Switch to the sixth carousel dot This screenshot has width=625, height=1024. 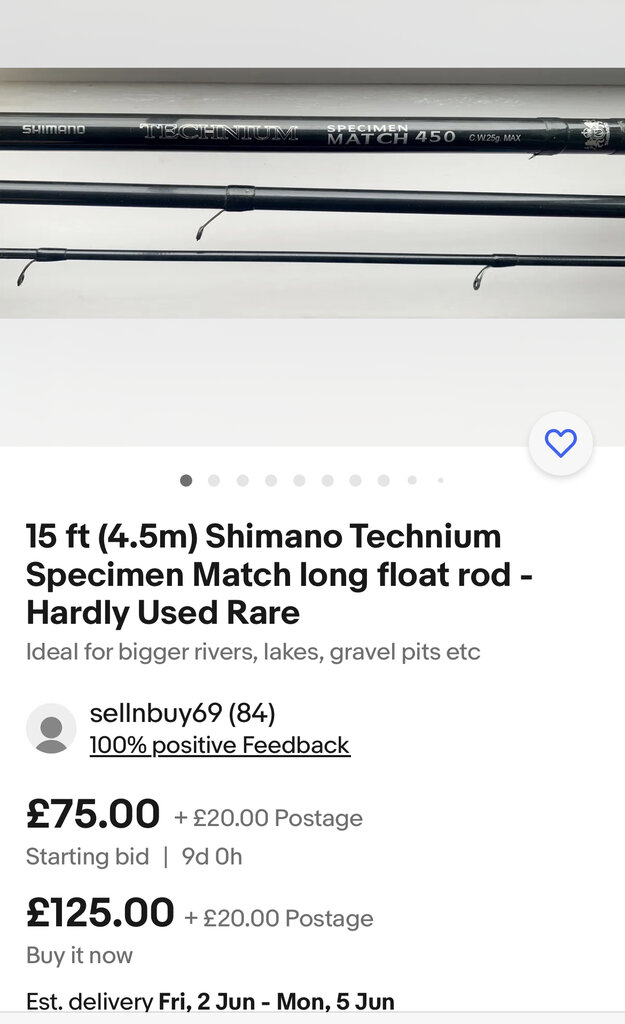pyautogui.click(x=327, y=480)
